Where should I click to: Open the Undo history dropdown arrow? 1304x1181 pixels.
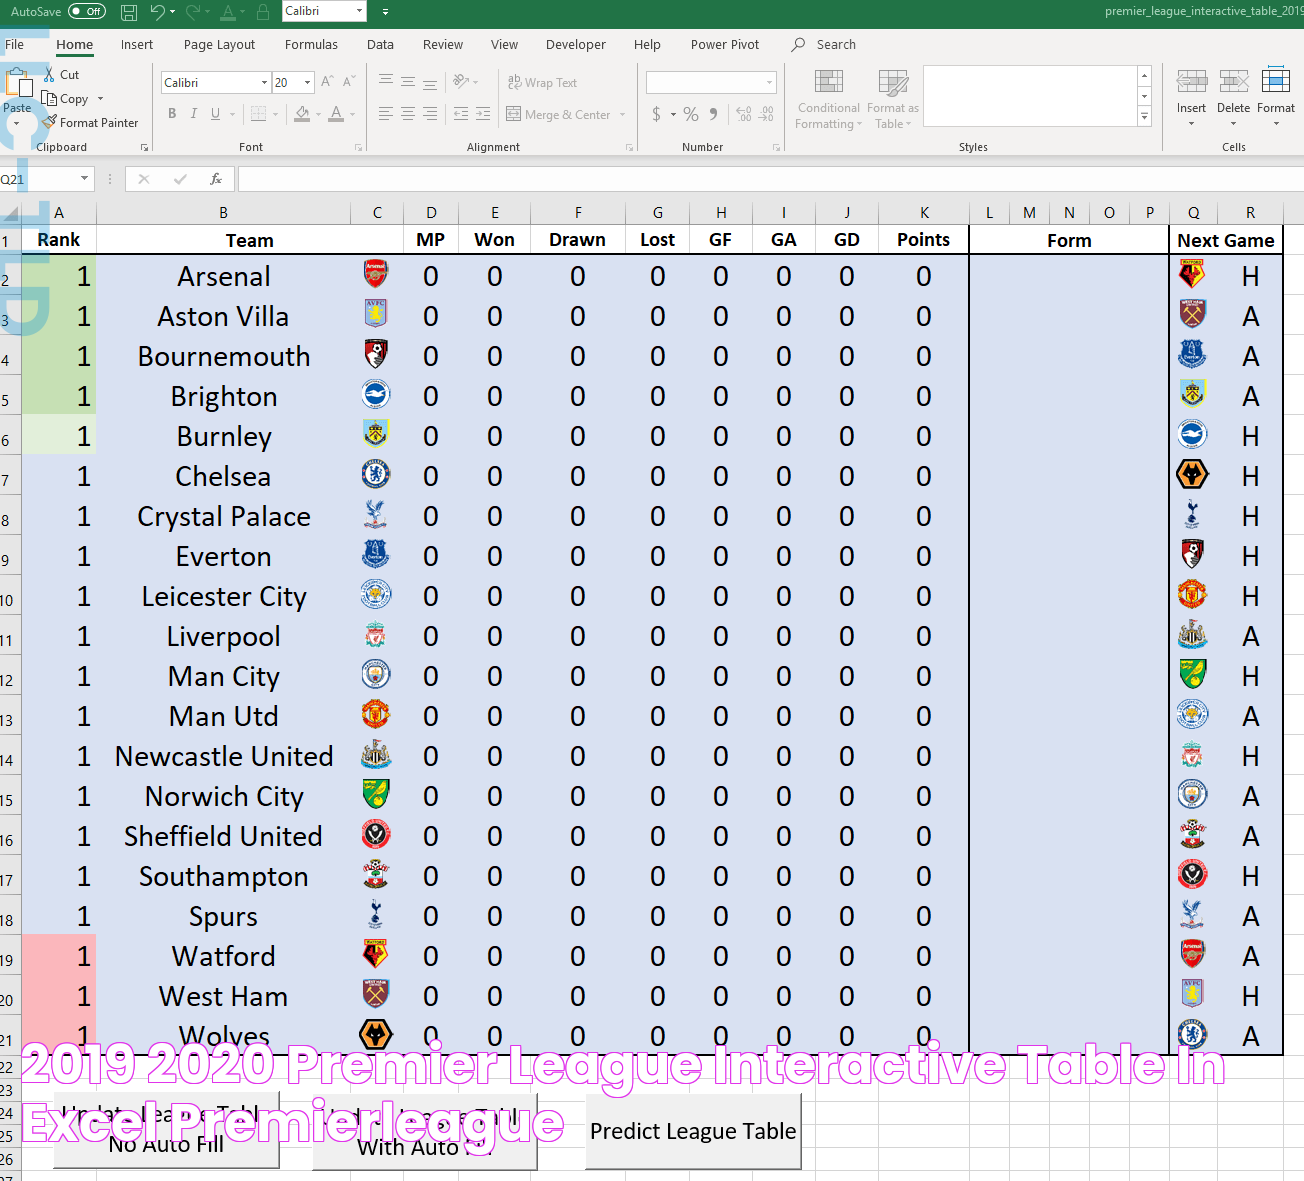(x=173, y=12)
